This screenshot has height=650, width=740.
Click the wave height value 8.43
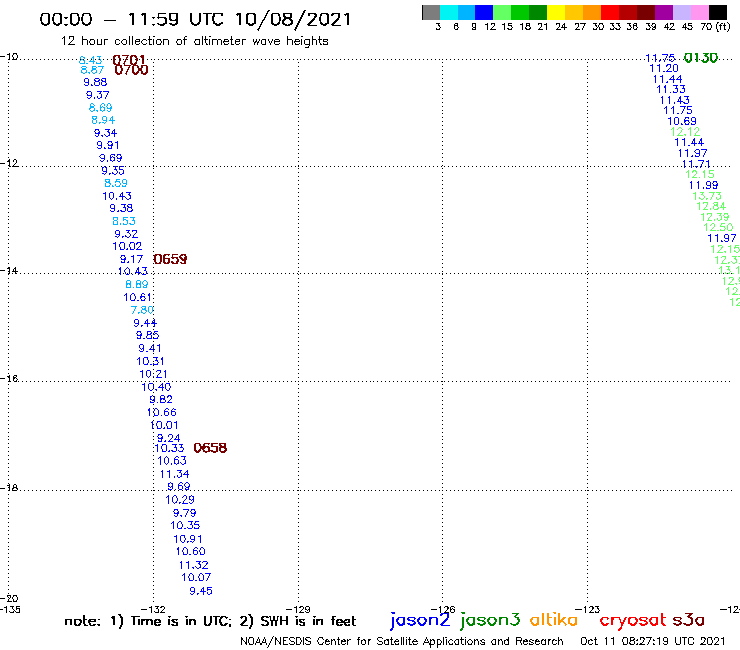(x=90, y=60)
